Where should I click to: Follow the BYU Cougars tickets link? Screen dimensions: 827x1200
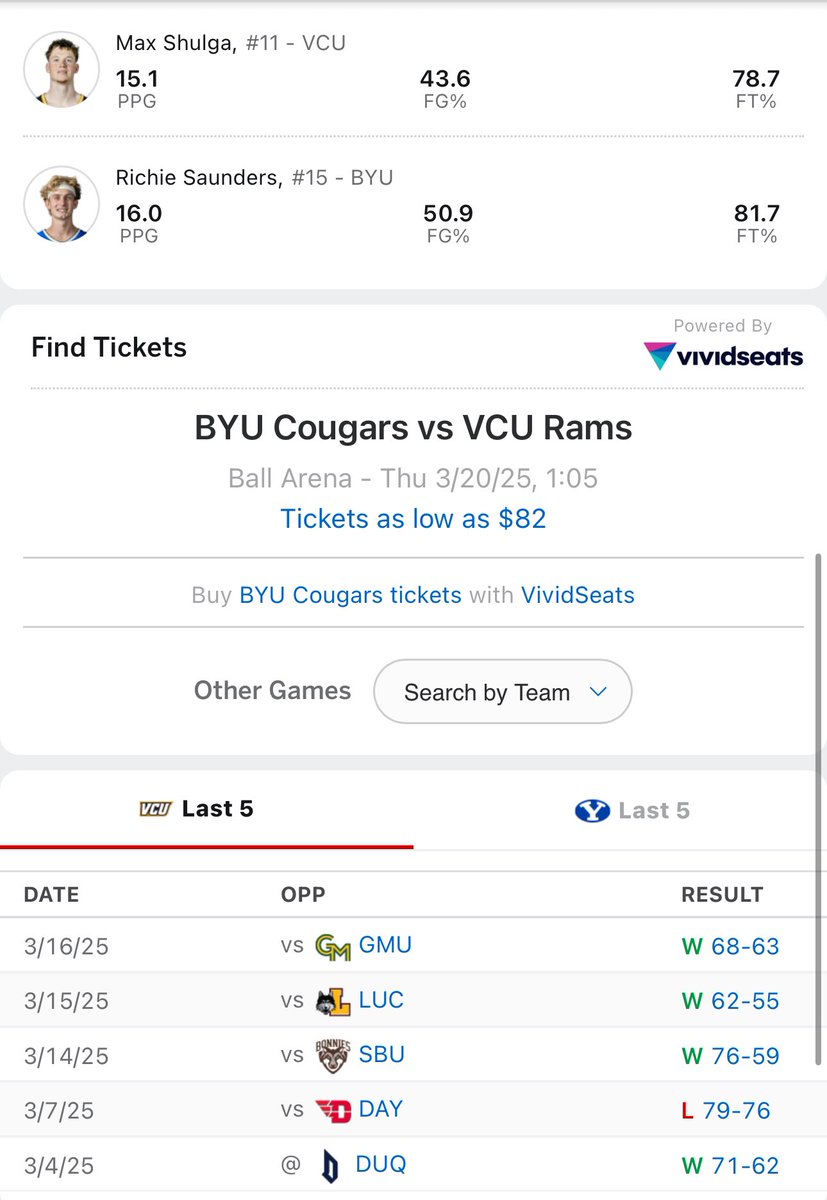[350, 595]
